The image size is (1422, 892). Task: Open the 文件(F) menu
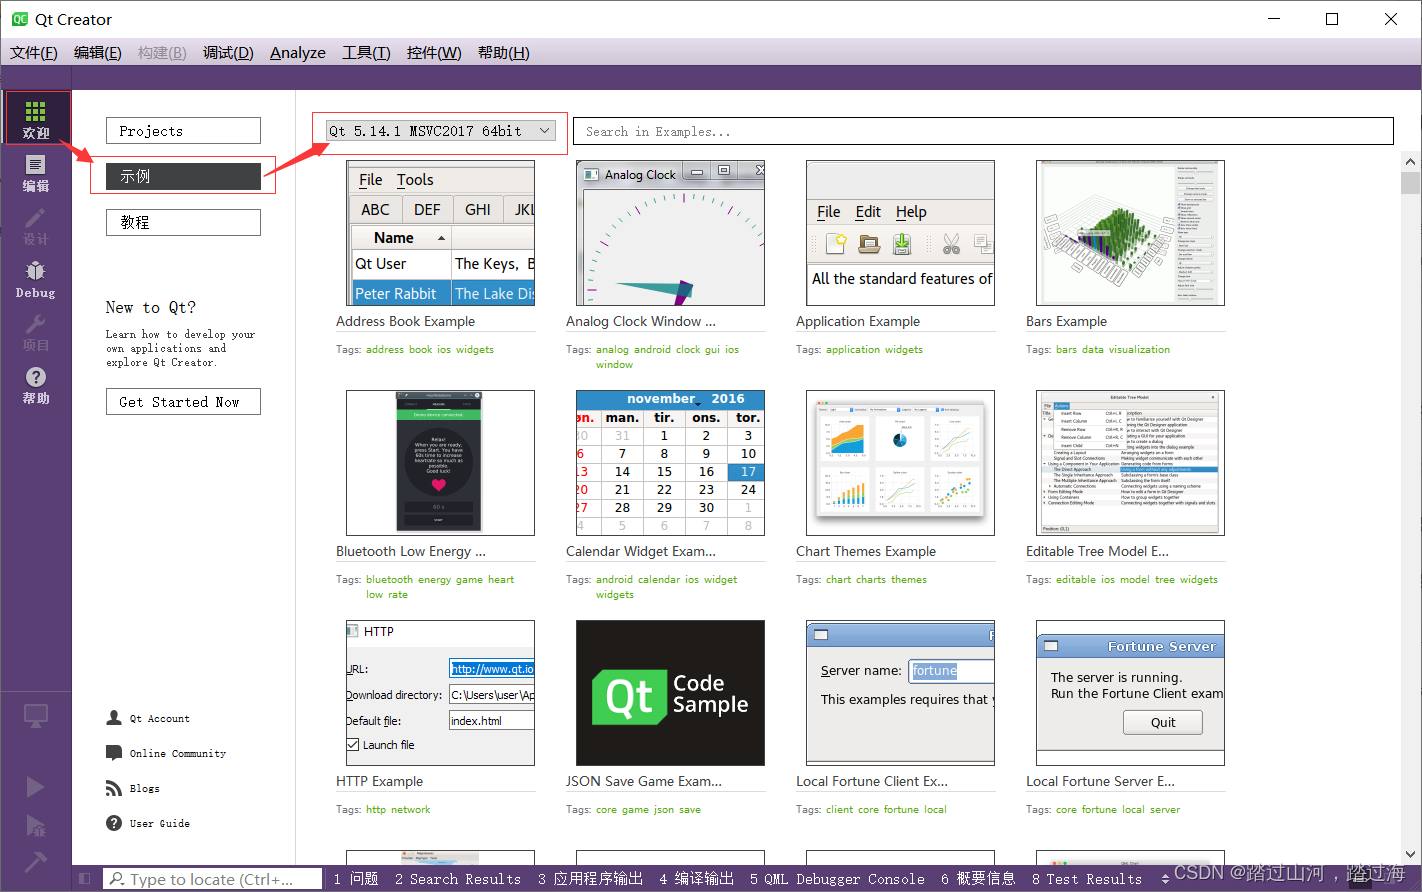point(34,53)
